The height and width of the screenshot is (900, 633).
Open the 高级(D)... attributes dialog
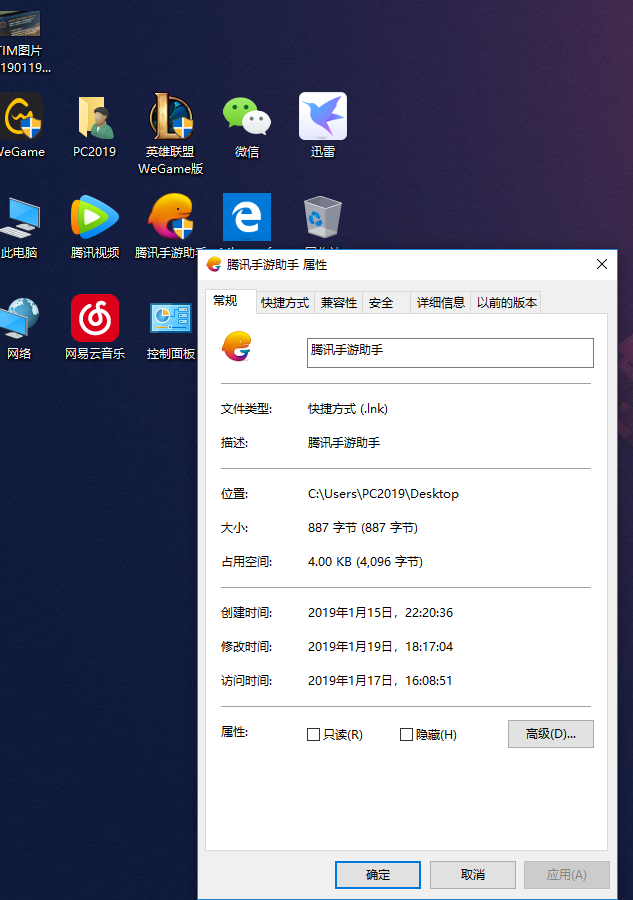(551, 734)
